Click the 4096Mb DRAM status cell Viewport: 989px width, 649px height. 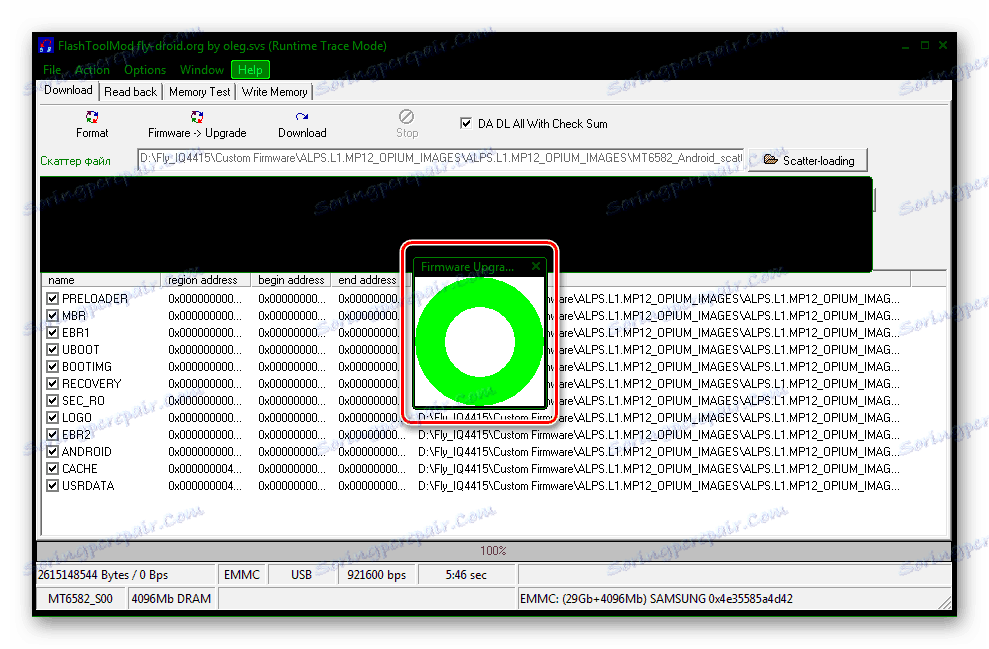pos(172,599)
